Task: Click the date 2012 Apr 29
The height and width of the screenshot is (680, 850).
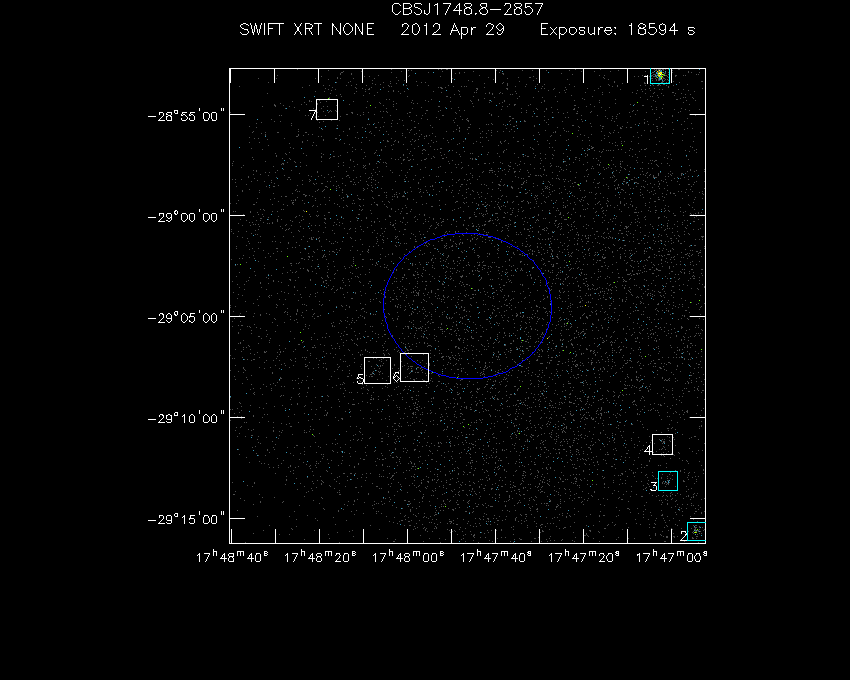Action: coord(453,29)
